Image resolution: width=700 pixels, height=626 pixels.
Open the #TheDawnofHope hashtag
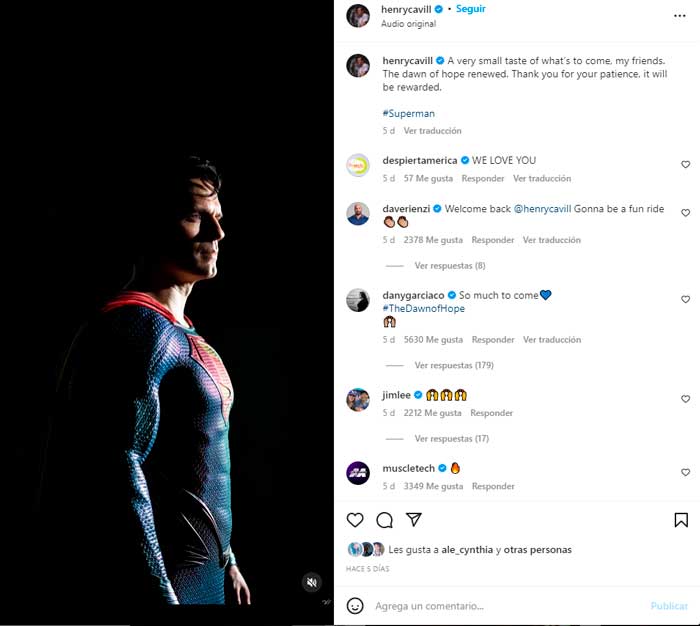click(423, 309)
